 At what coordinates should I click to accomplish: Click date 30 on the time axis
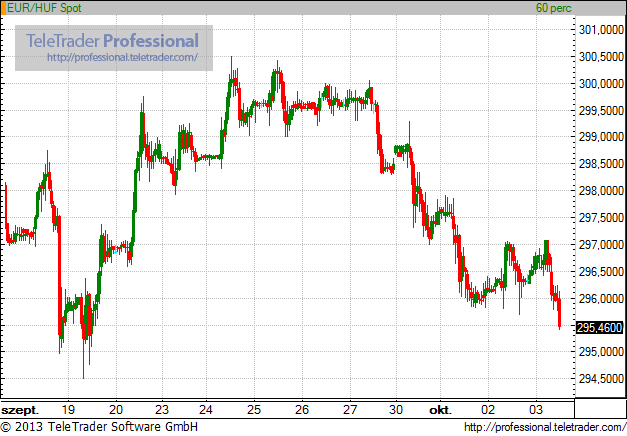(x=396, y=410)
